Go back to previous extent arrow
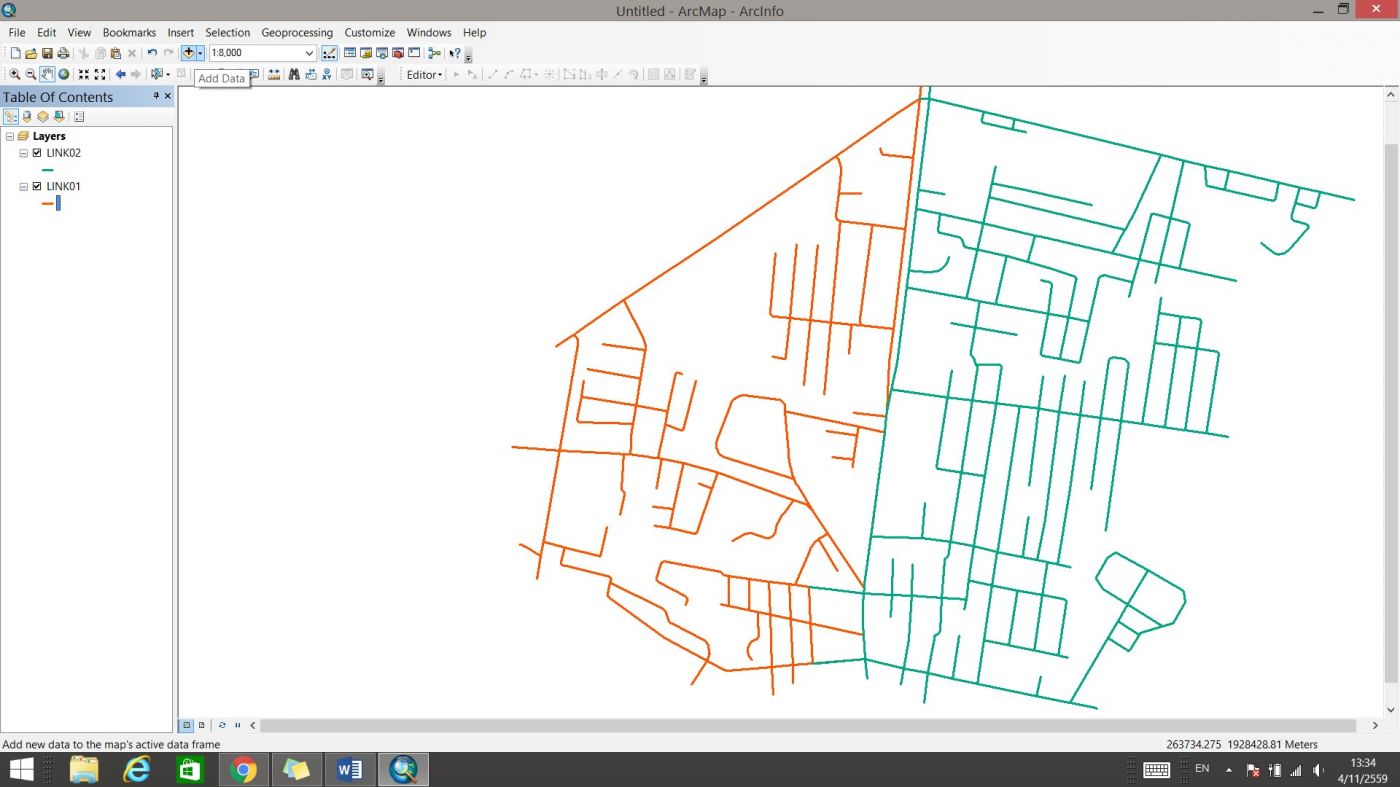This screenshot has height=787, width=1400. [120, 75]
